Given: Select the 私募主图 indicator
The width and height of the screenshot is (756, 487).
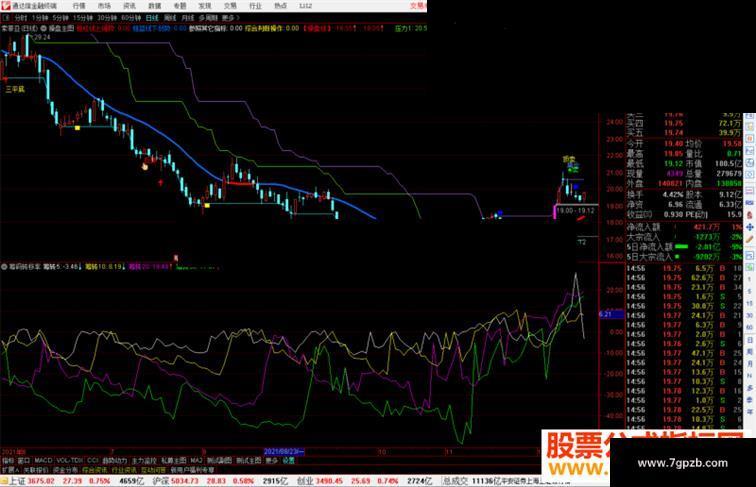Looking at the screenshot, I should tap(174, 461).
